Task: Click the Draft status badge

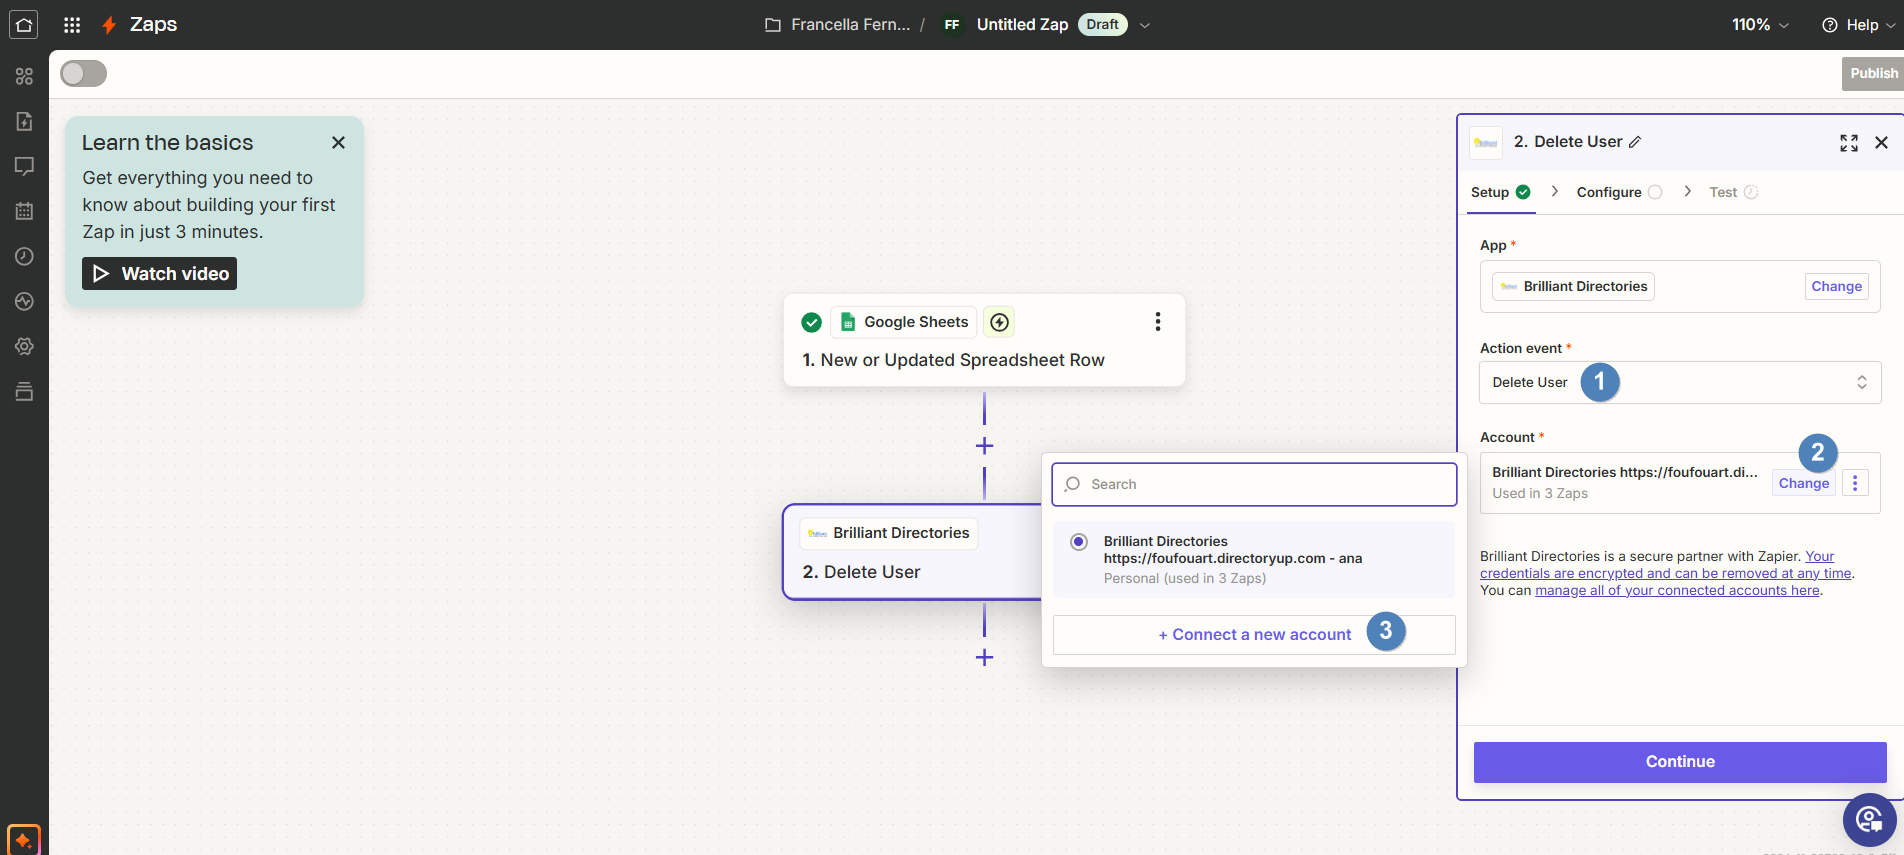Action: click(x=1102, y=25)
